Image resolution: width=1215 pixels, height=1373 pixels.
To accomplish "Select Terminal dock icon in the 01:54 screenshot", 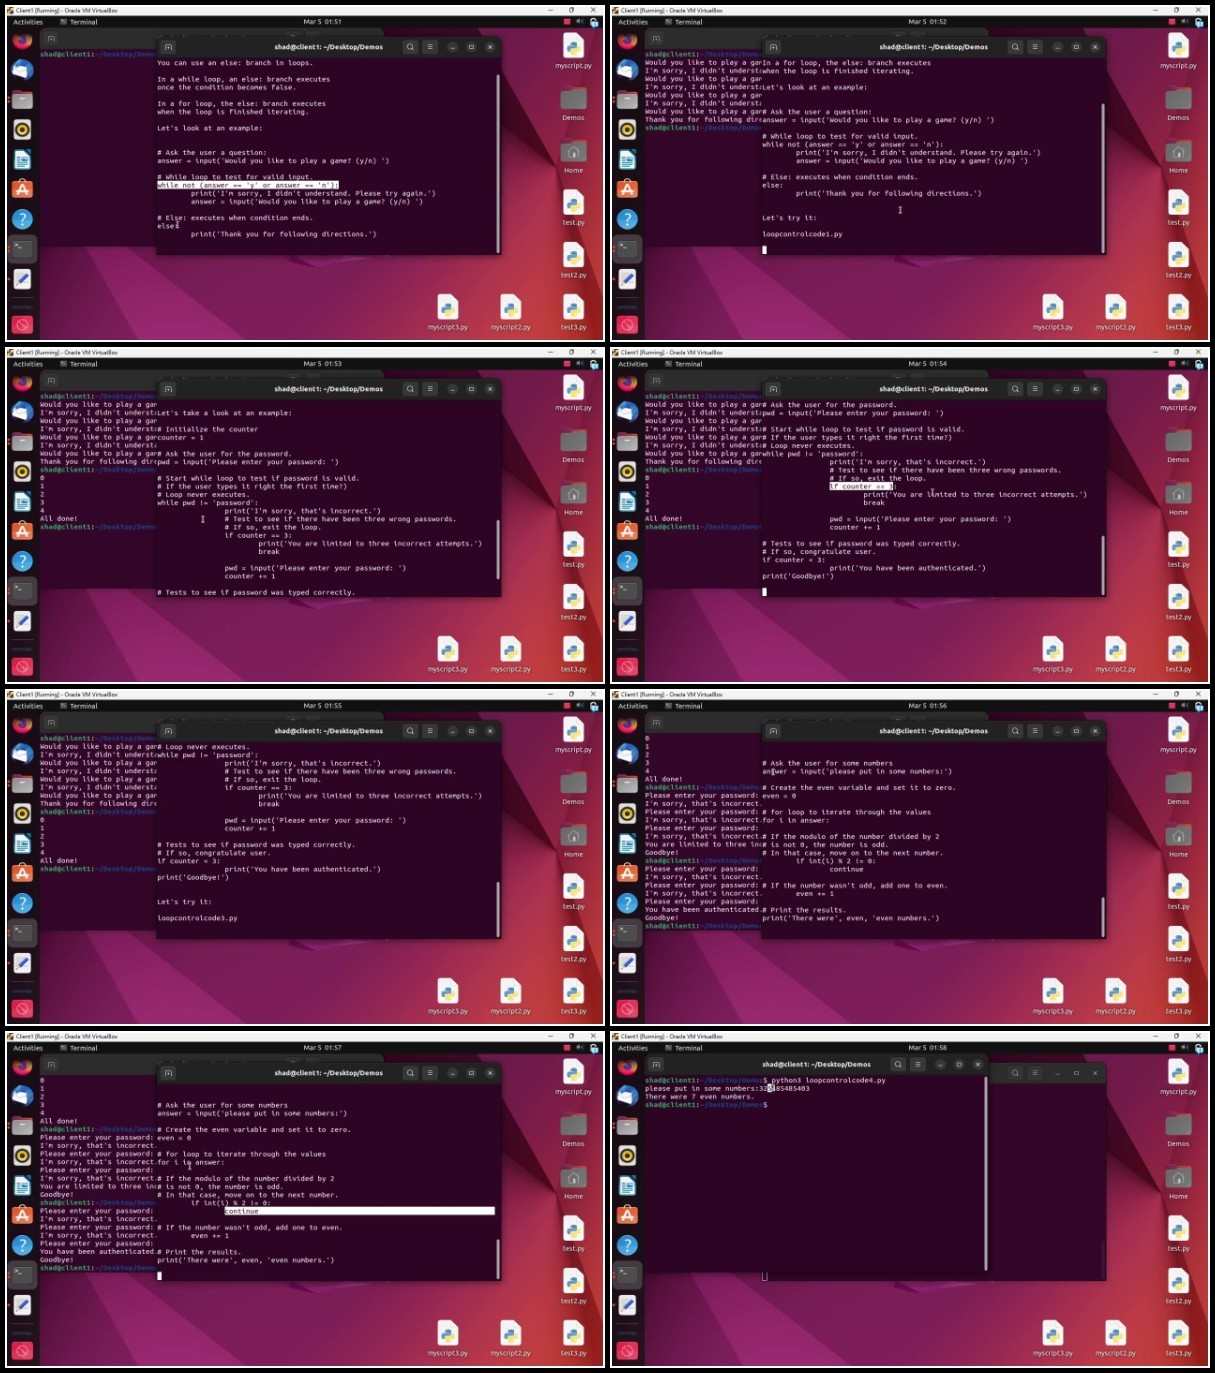I will coord(627,591).
